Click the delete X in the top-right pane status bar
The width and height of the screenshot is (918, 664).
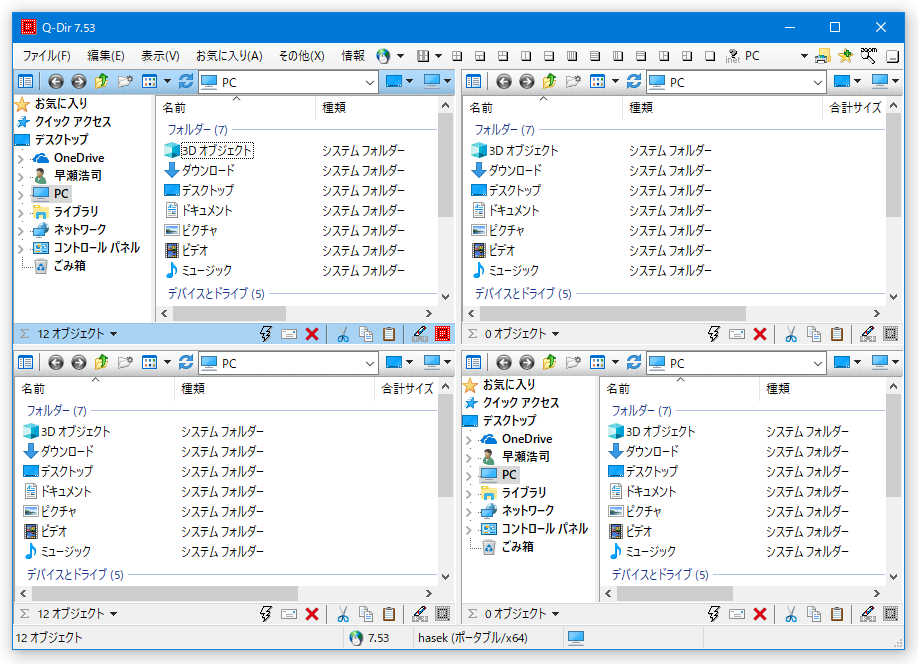760,334
